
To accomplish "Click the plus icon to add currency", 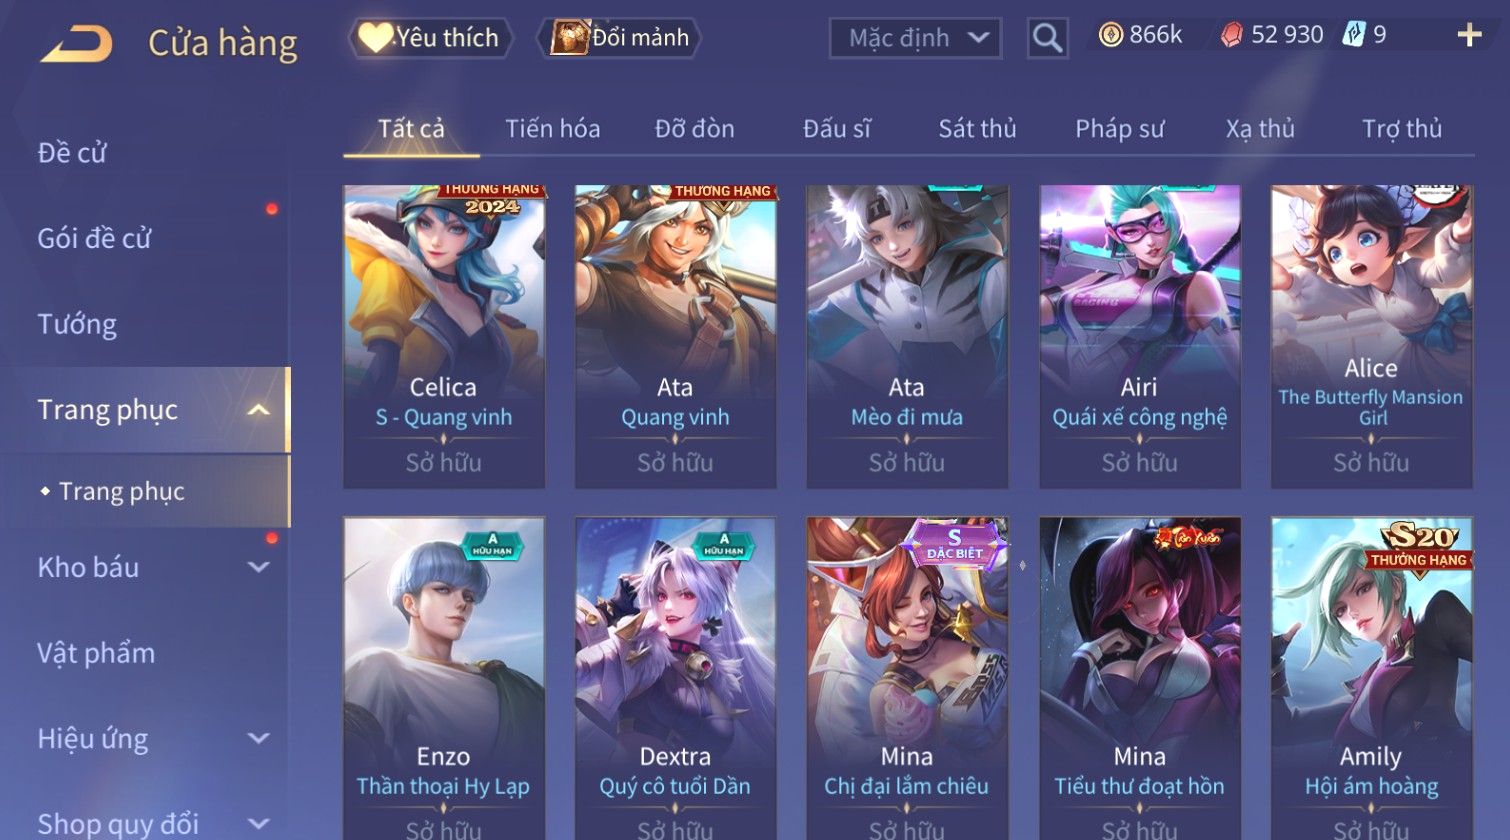I will click(x=1469, y=36).
